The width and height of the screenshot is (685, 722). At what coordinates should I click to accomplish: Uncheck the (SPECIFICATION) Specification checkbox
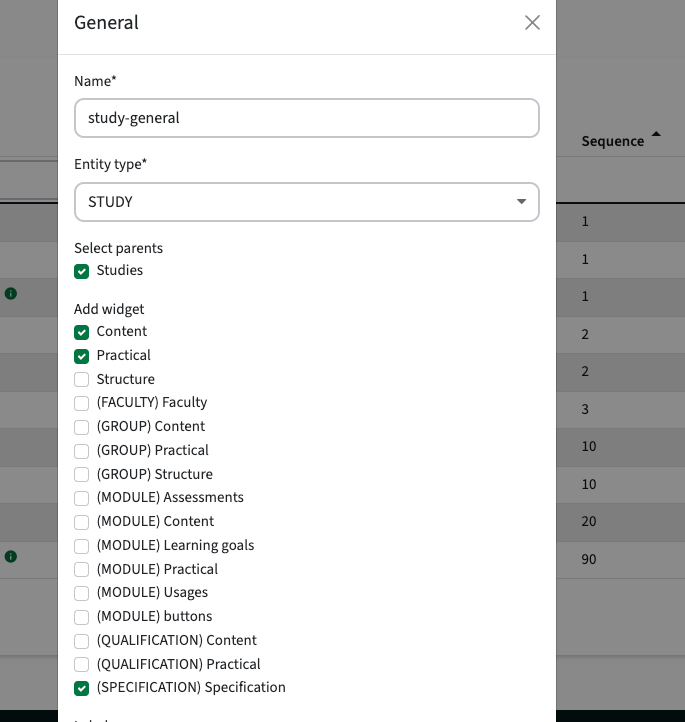point(81,688)
